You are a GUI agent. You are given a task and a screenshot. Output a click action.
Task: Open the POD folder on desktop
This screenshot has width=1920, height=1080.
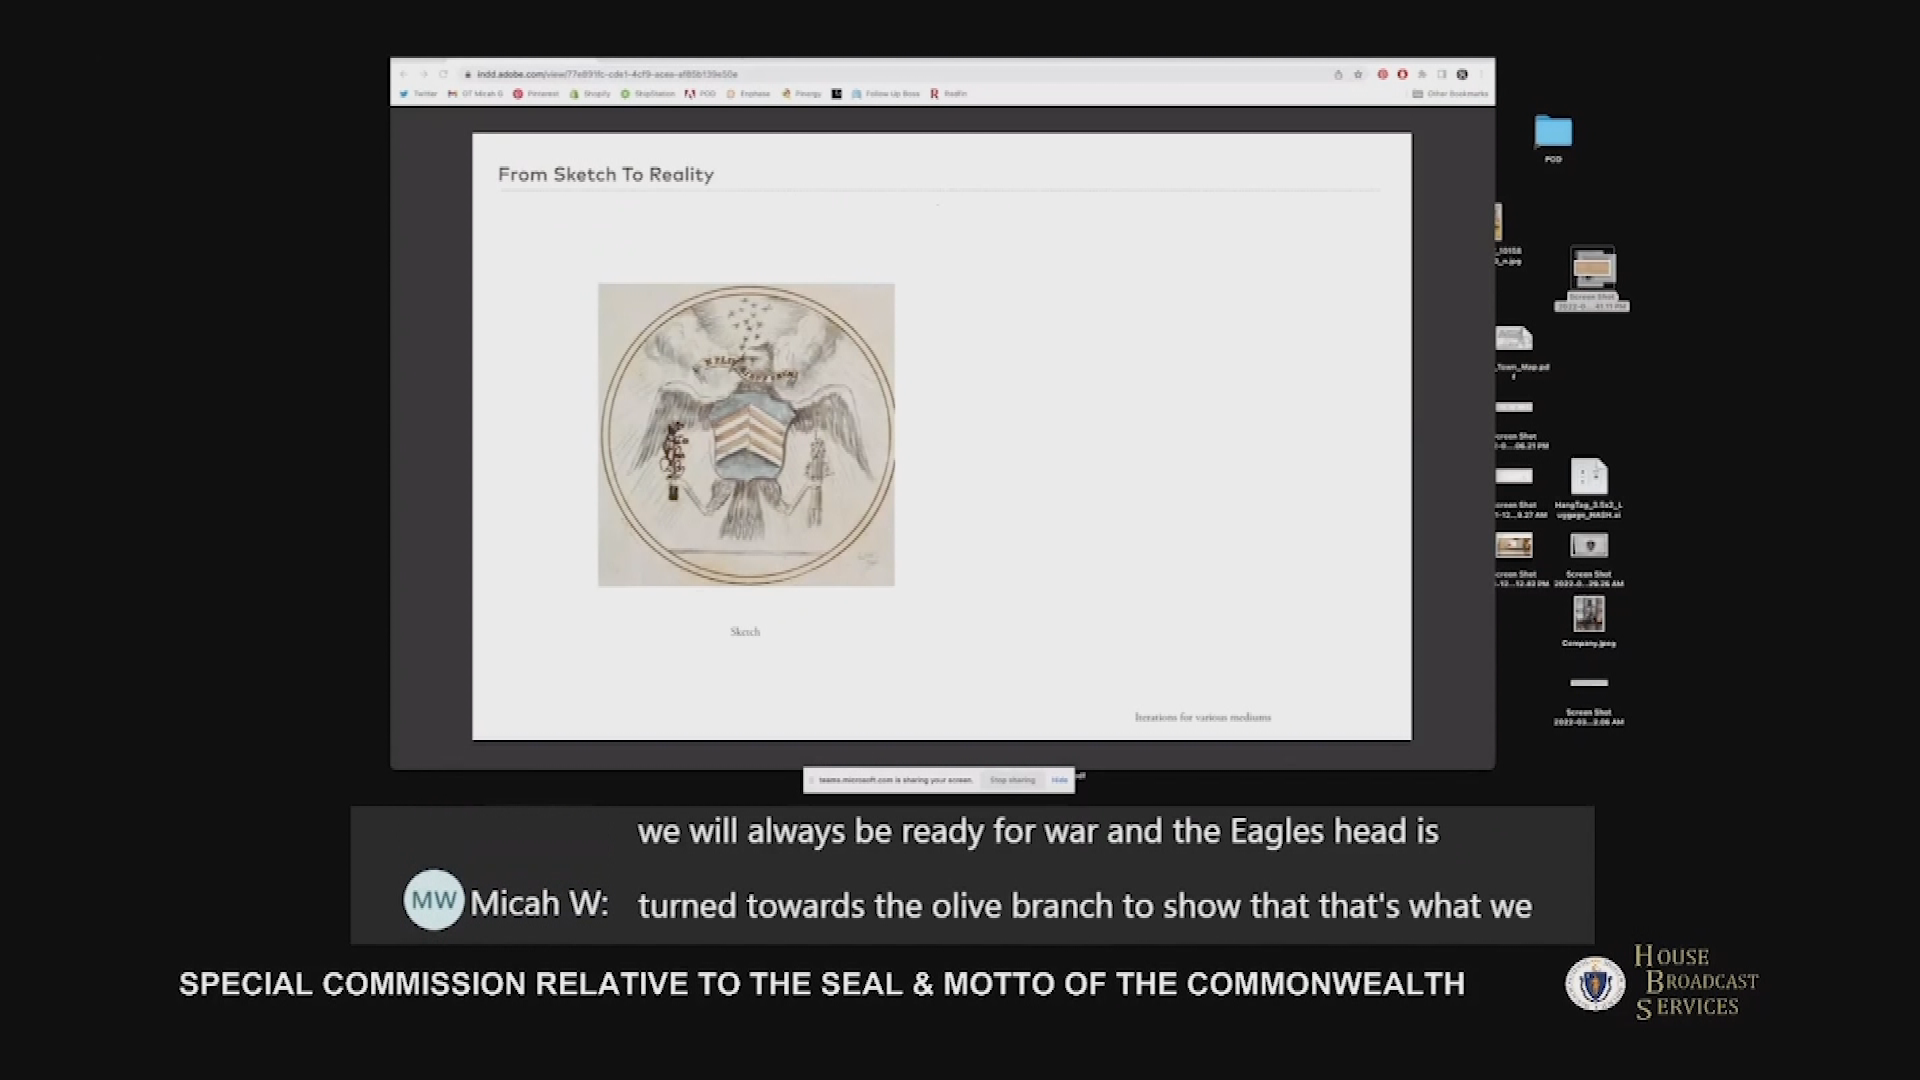pos(1553,138)
